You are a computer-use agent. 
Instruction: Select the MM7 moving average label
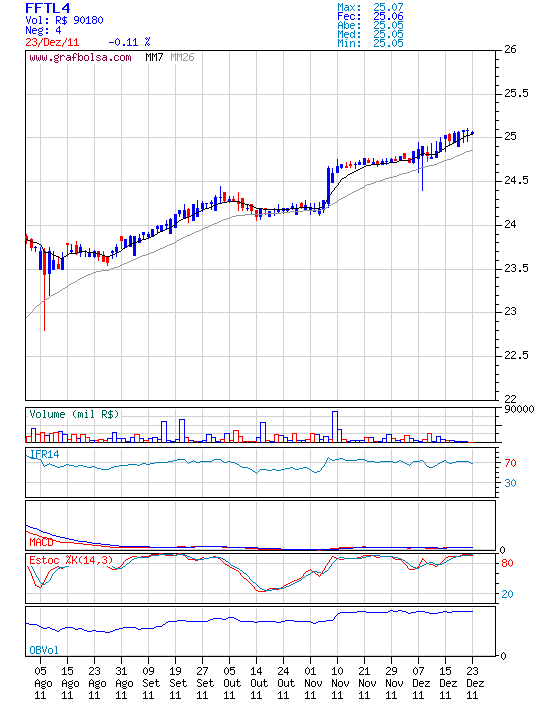[154, 57]
